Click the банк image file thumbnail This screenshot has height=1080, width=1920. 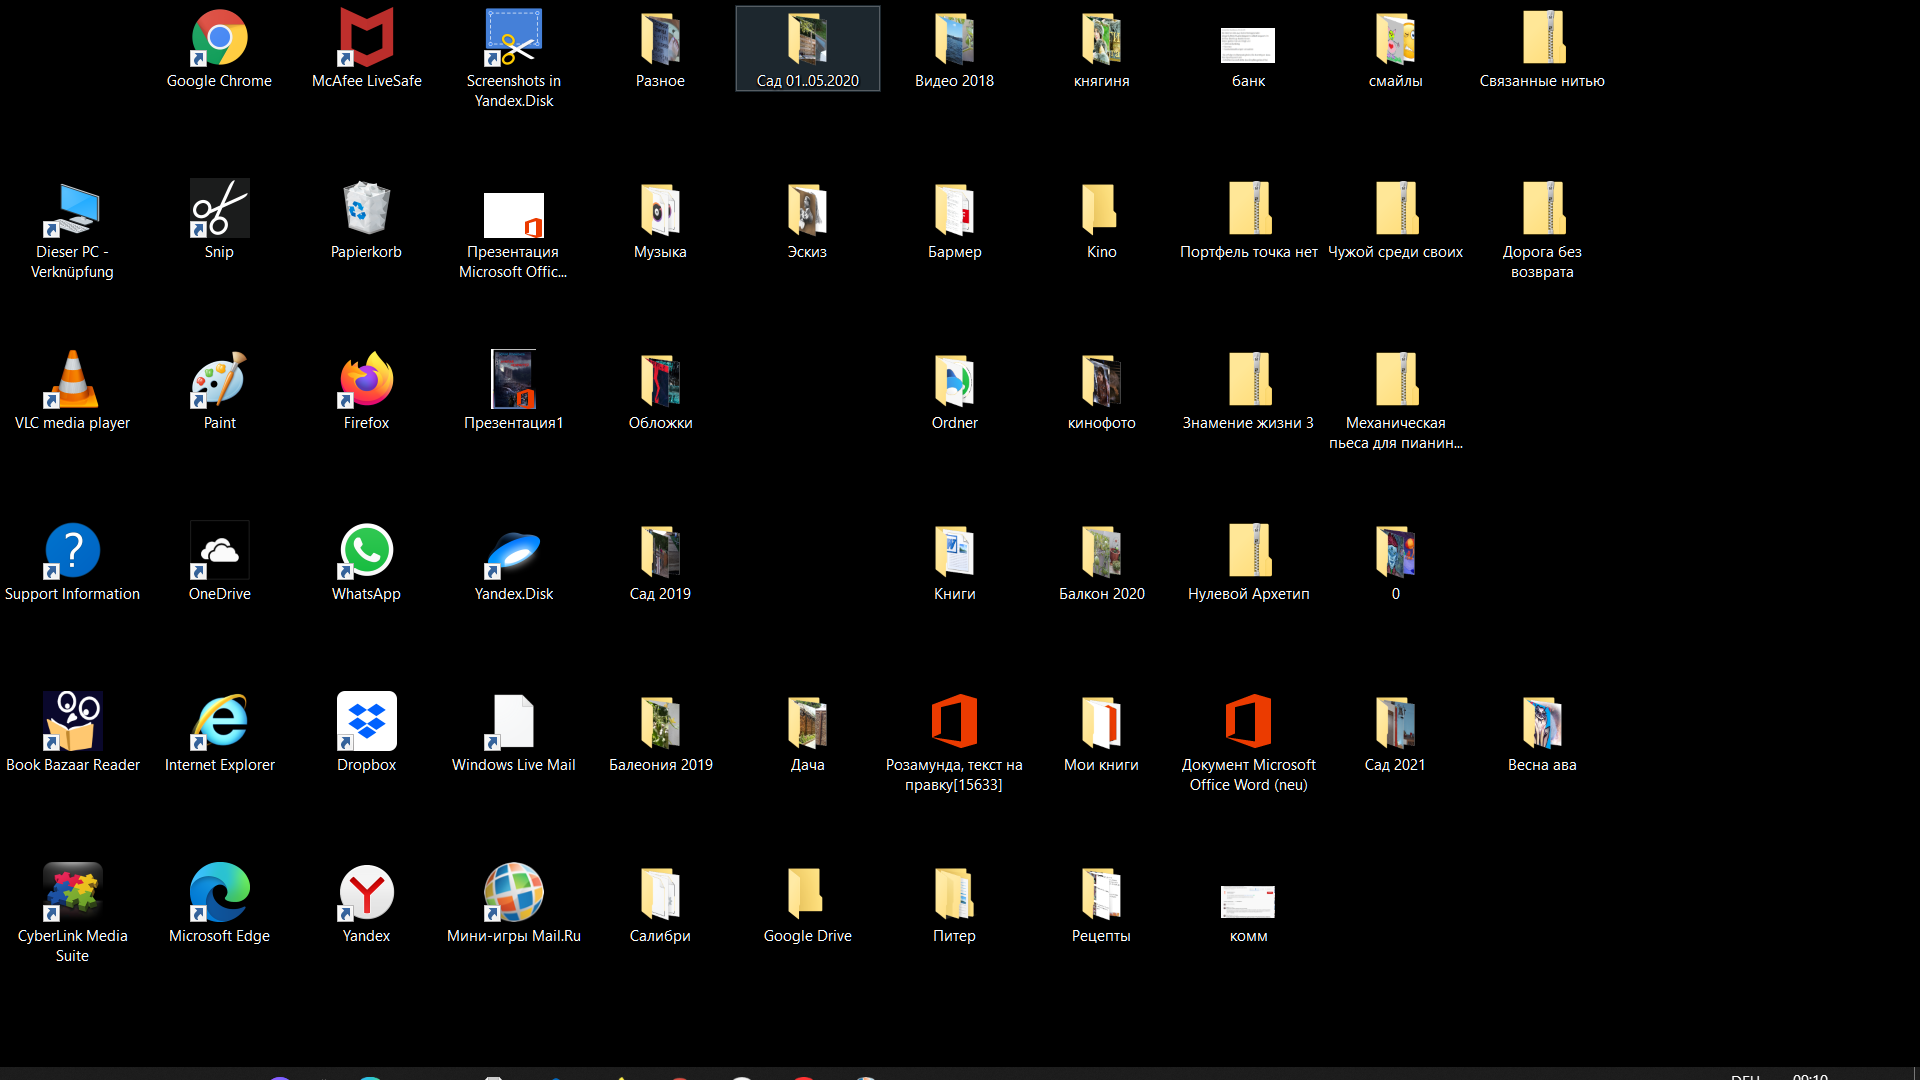tap(1248, 46)
